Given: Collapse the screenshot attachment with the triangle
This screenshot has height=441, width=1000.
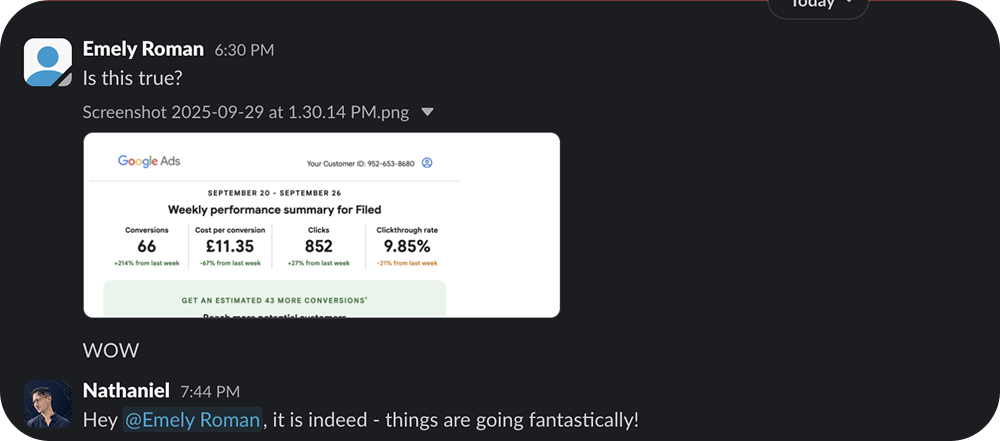Looking at the screenshot, I should pyautogui.click(x=428, y=112).
